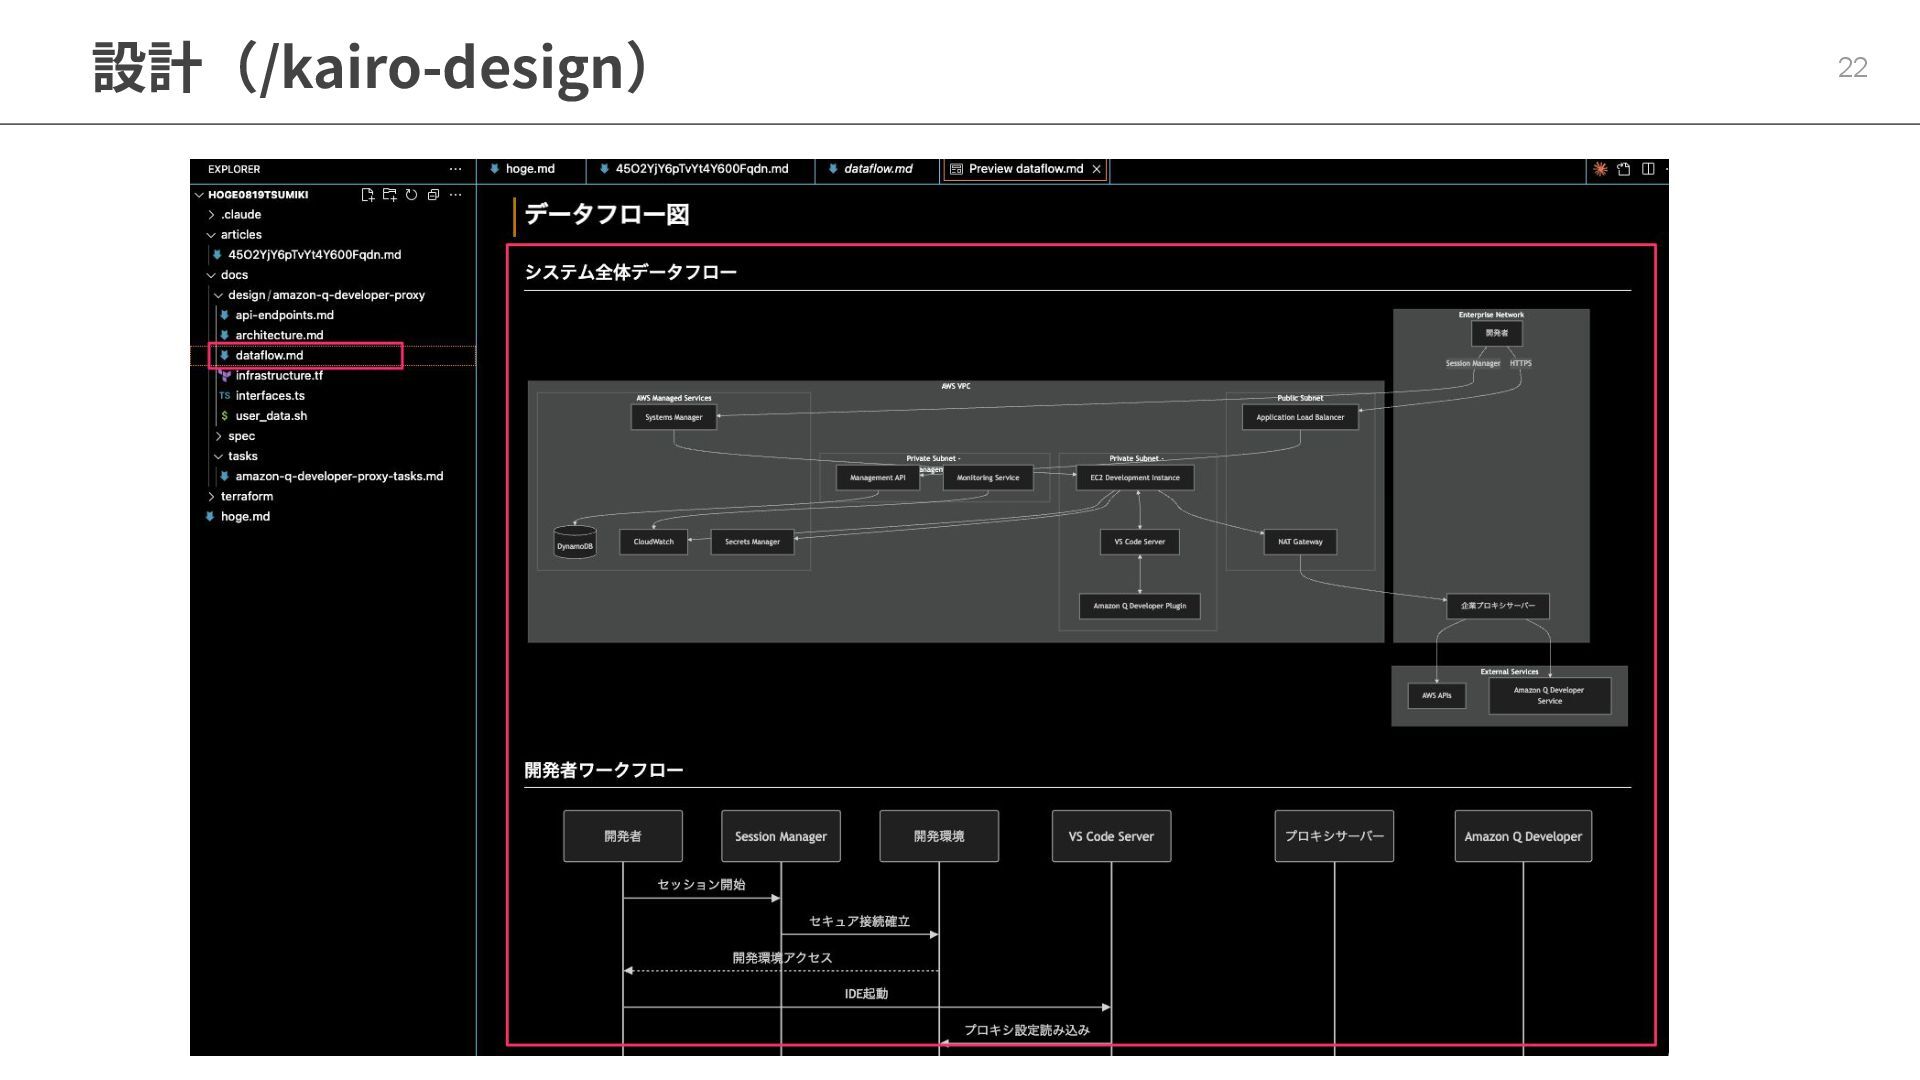Click the Systems Manager diagram node
Viewport: 1920px width, 1080px height.
[674, 417]
